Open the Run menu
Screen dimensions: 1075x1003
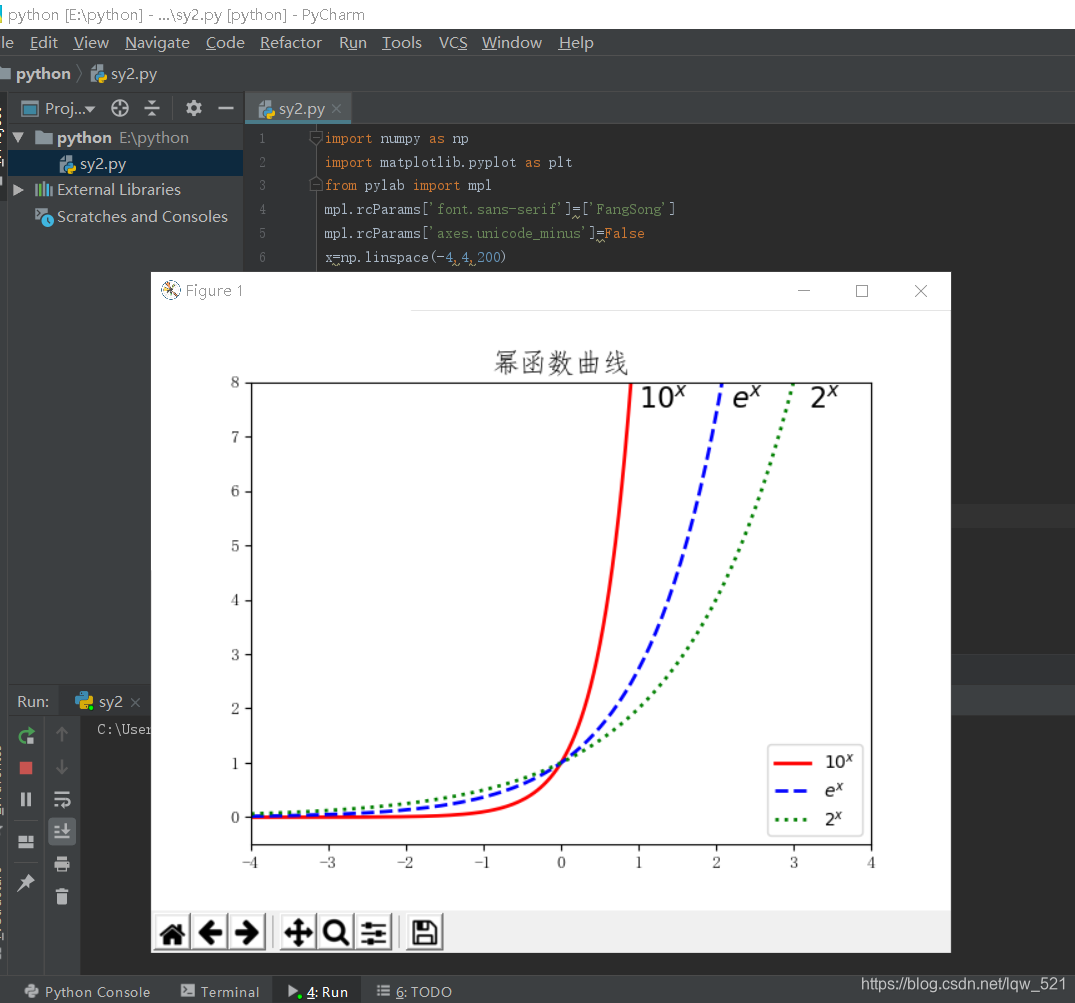352,43
